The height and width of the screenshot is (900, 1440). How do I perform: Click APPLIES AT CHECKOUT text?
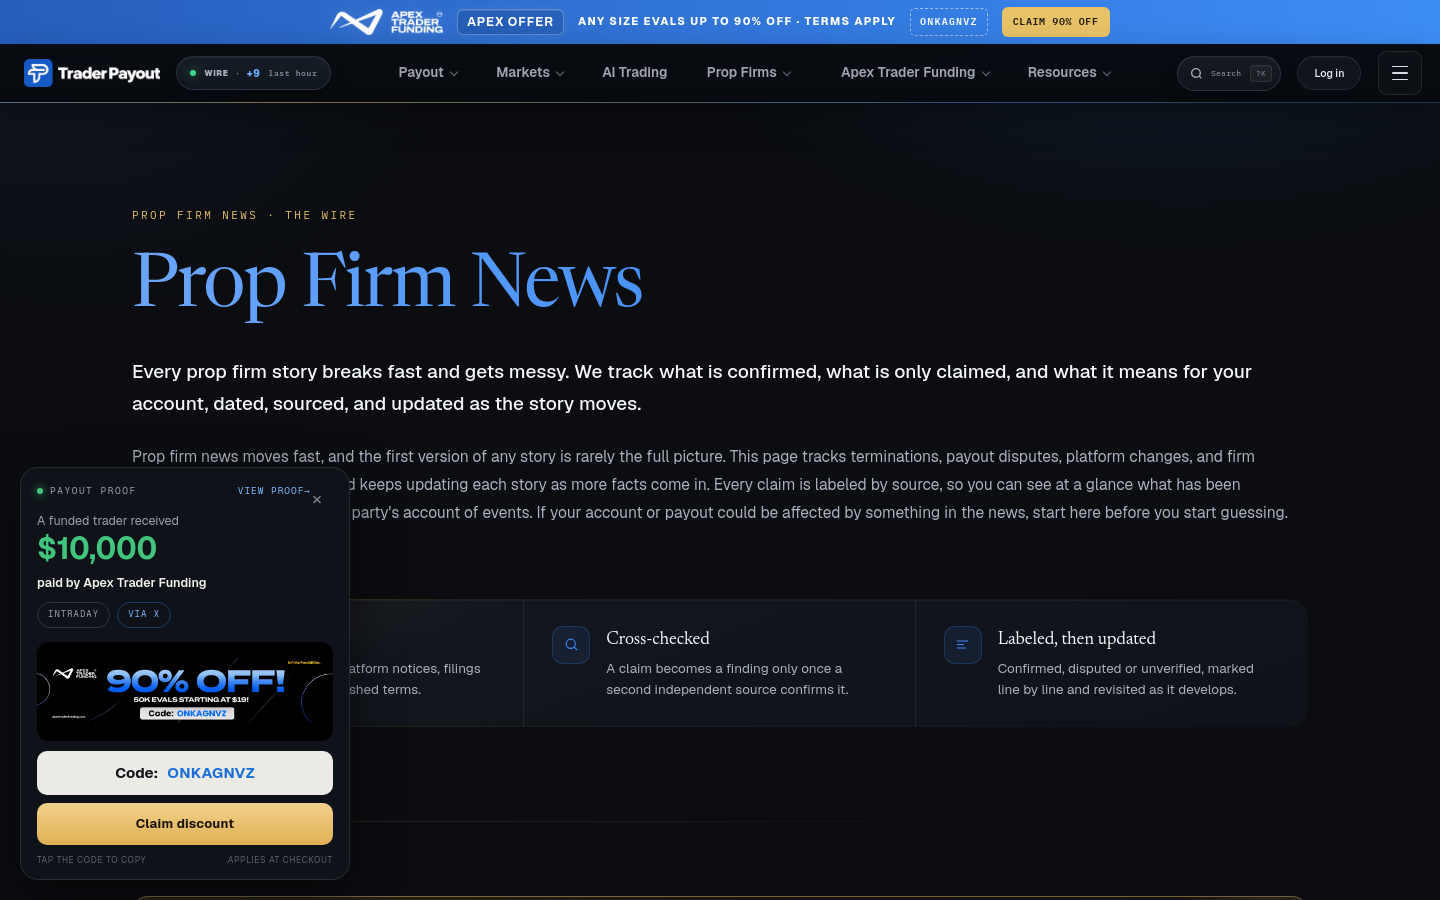point(280,860)
